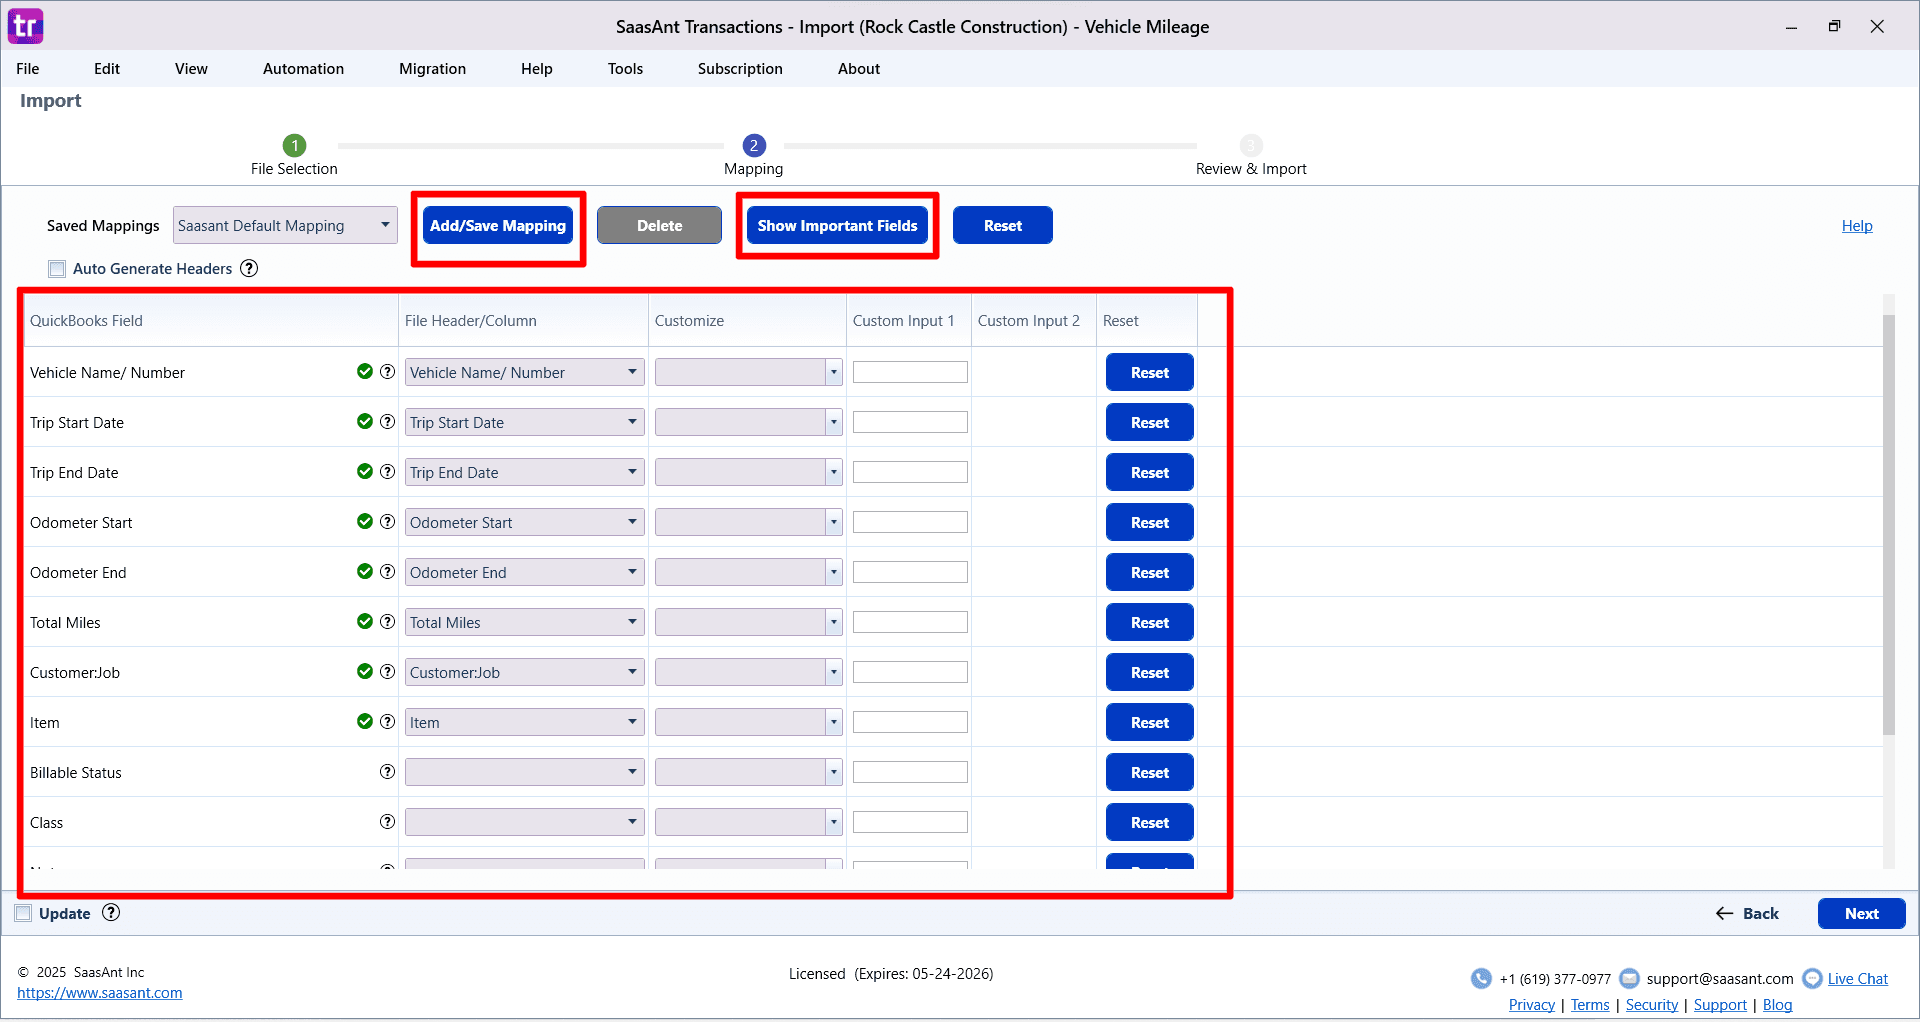This screenshot has height=1022, width=1920.
Task: Open Odometer Start file header dropdown
Action: [524, 522]
